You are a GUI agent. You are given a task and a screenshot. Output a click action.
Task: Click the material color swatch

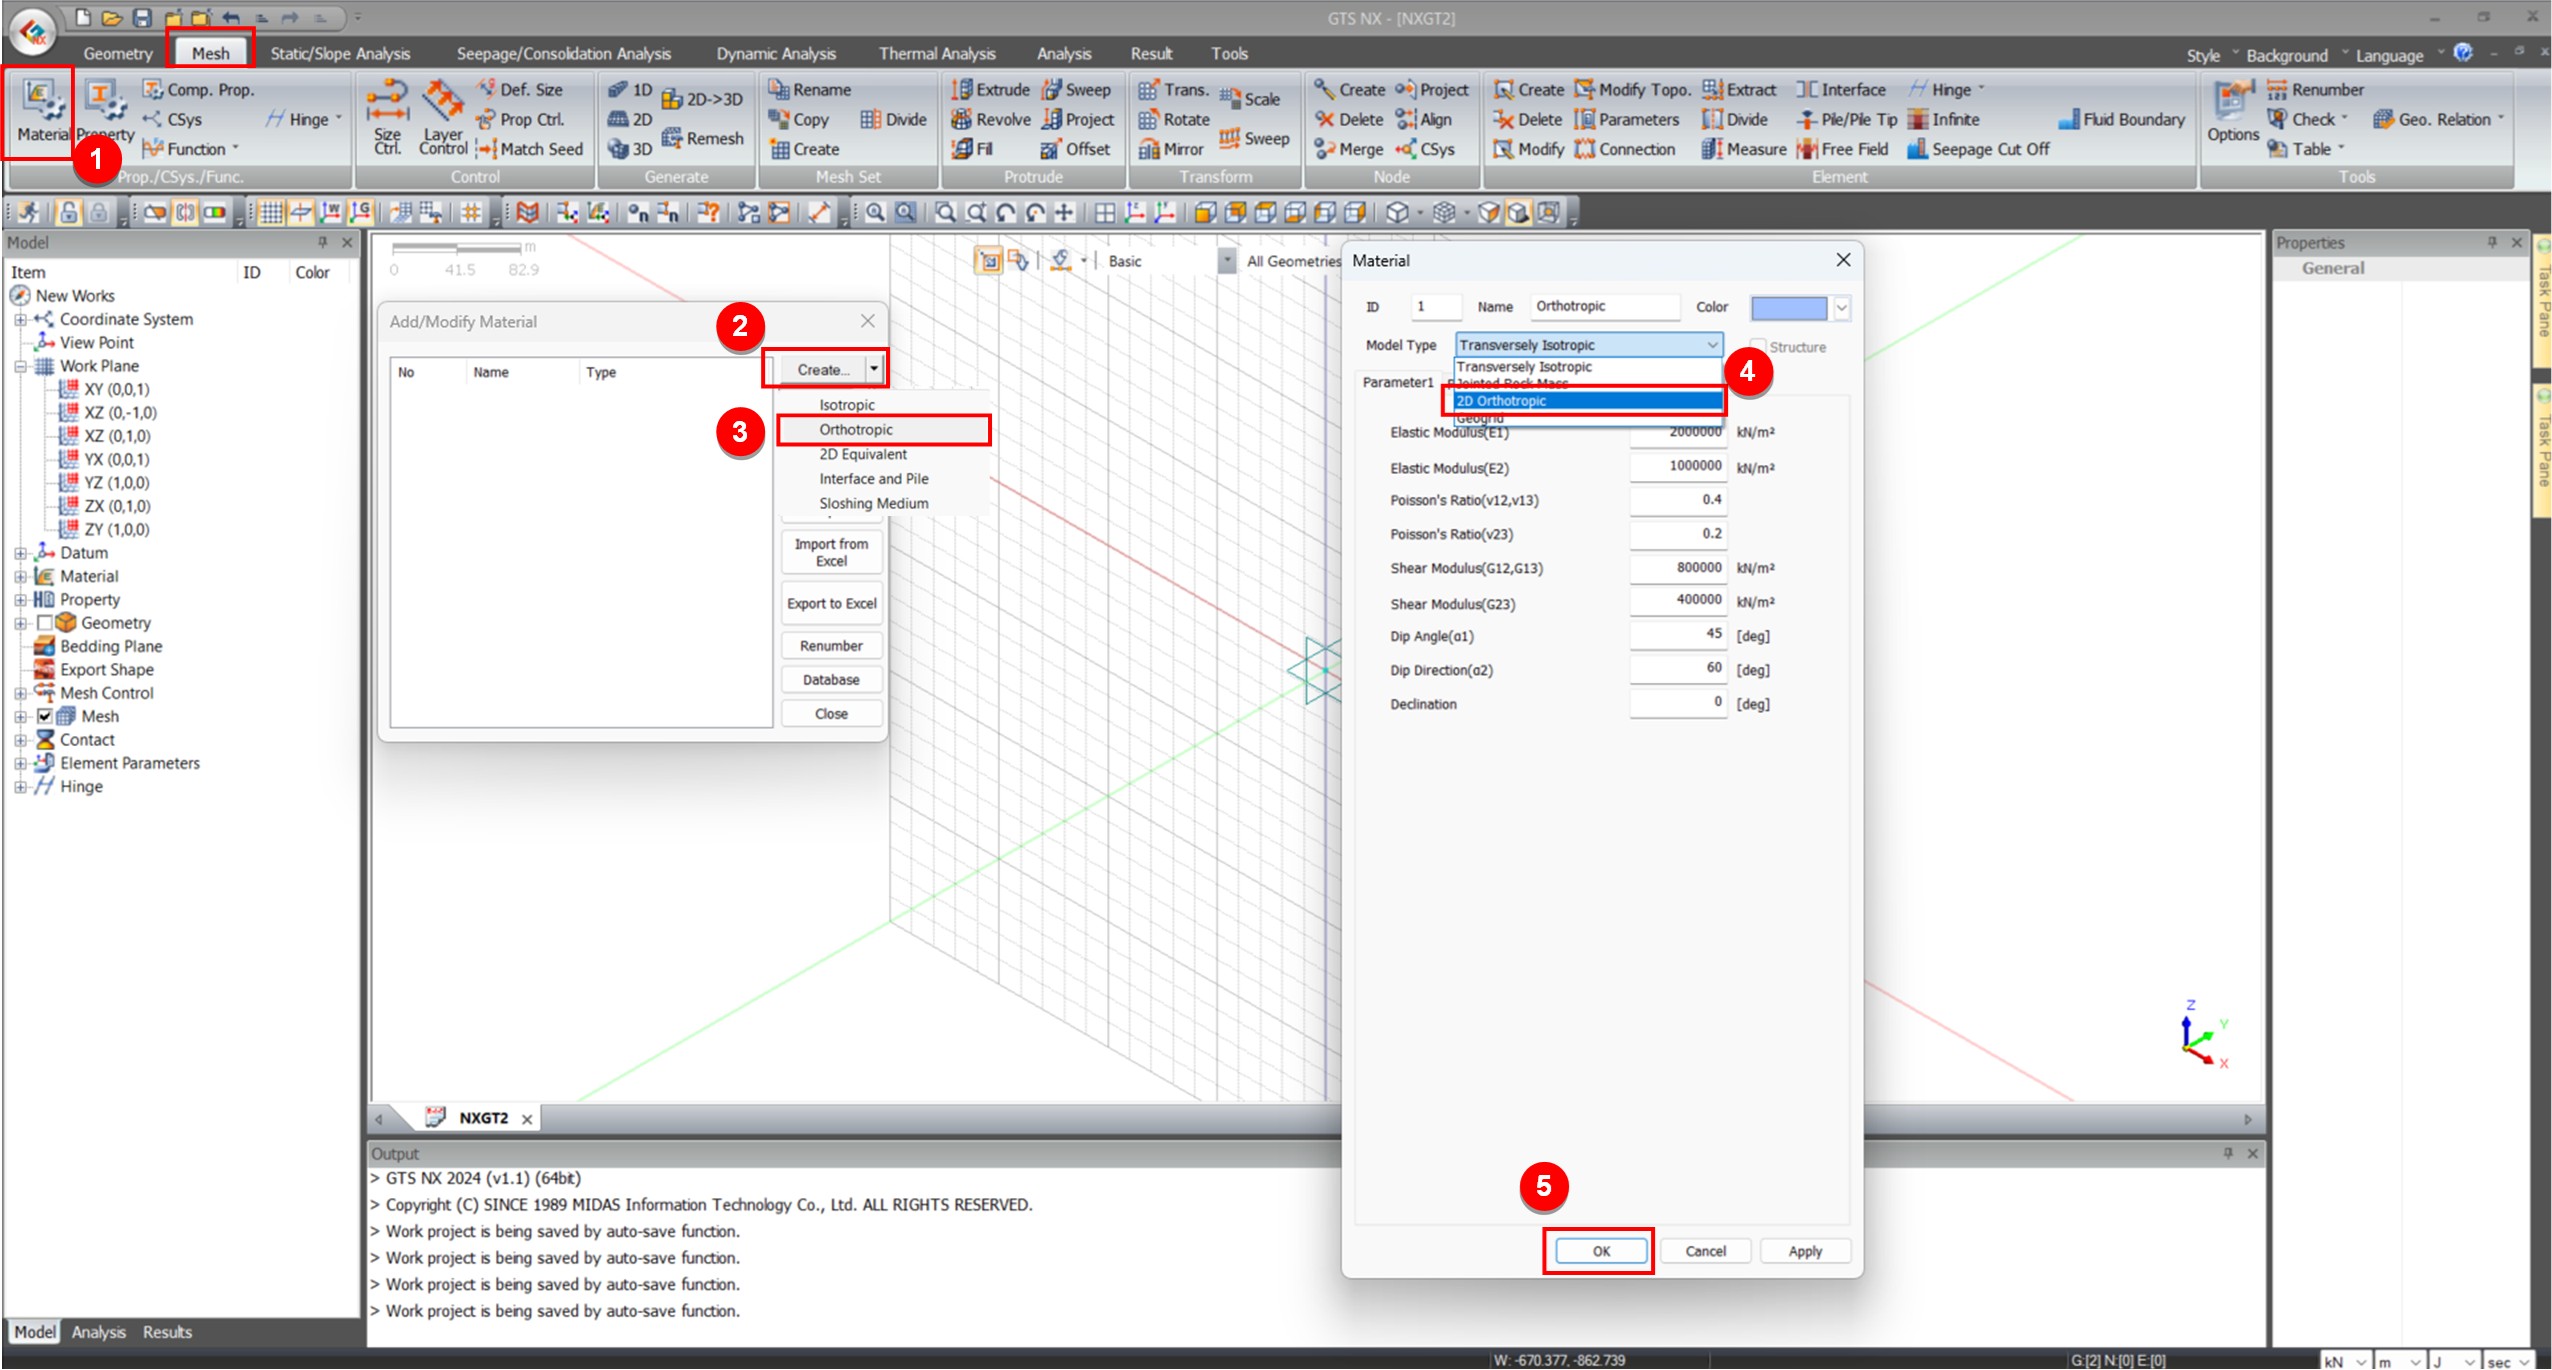1789,308
